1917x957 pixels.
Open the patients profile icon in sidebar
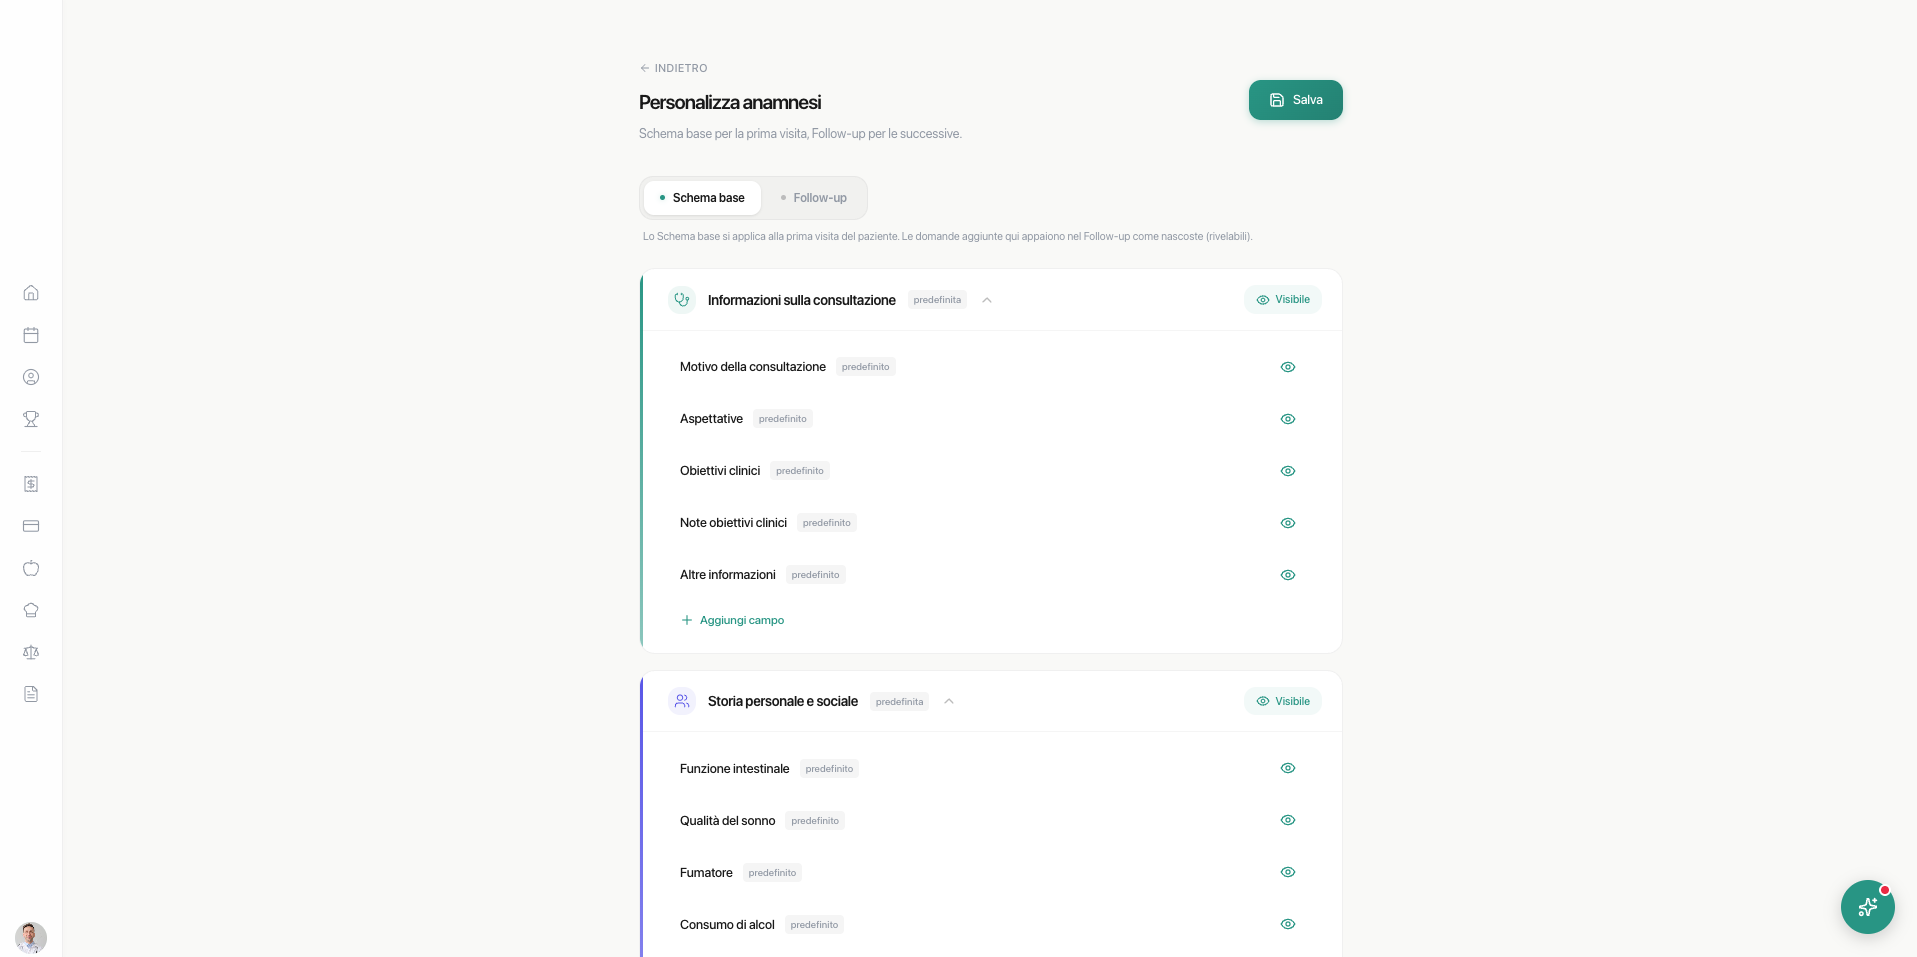pos(31,377)
